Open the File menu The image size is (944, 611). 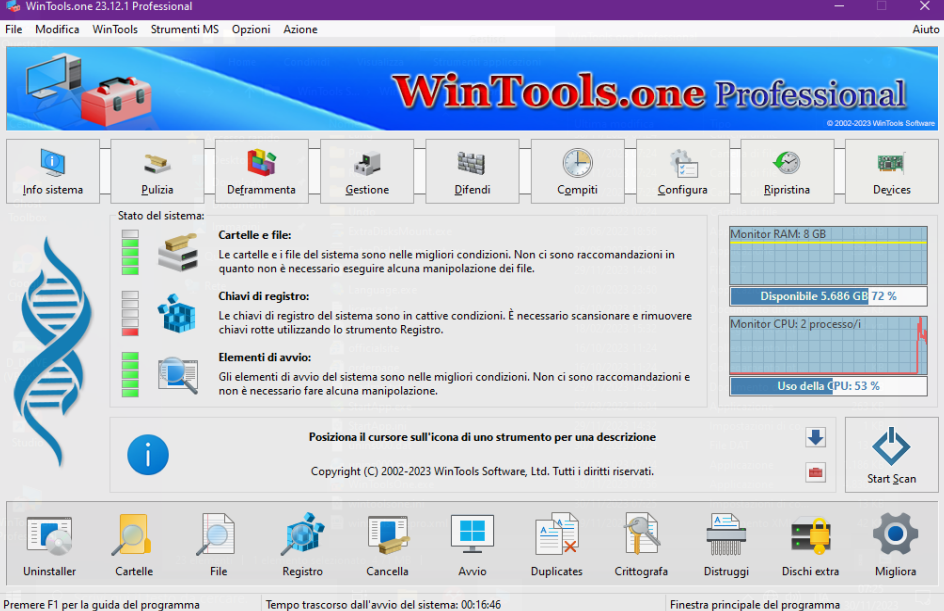tap(13, 29)
